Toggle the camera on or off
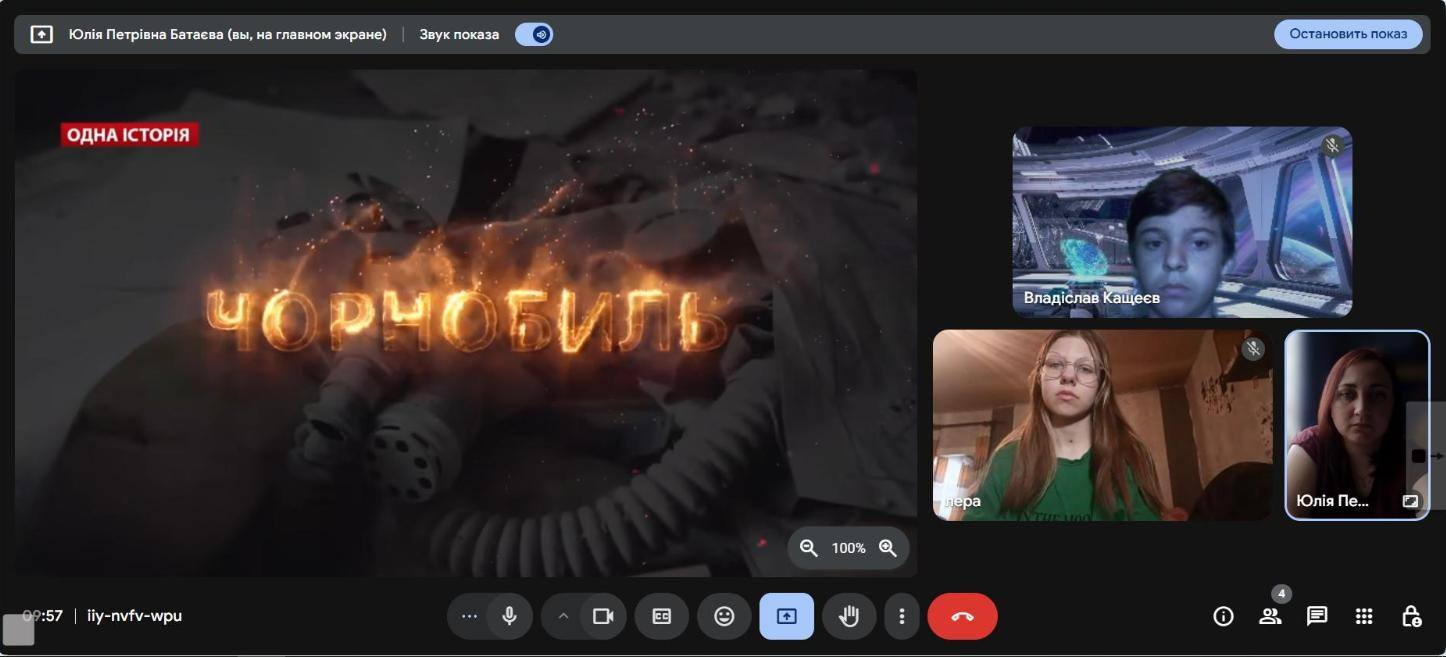This screenshot has height=657, width=1446. coord(603,616)
